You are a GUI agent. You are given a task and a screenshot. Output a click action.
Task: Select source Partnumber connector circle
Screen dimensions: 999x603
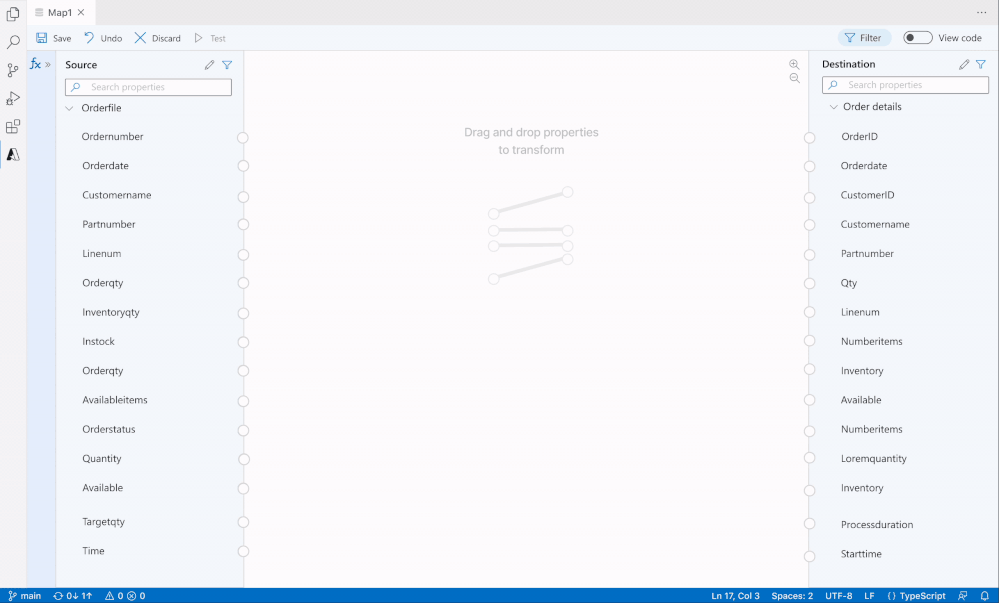[243, 224]
